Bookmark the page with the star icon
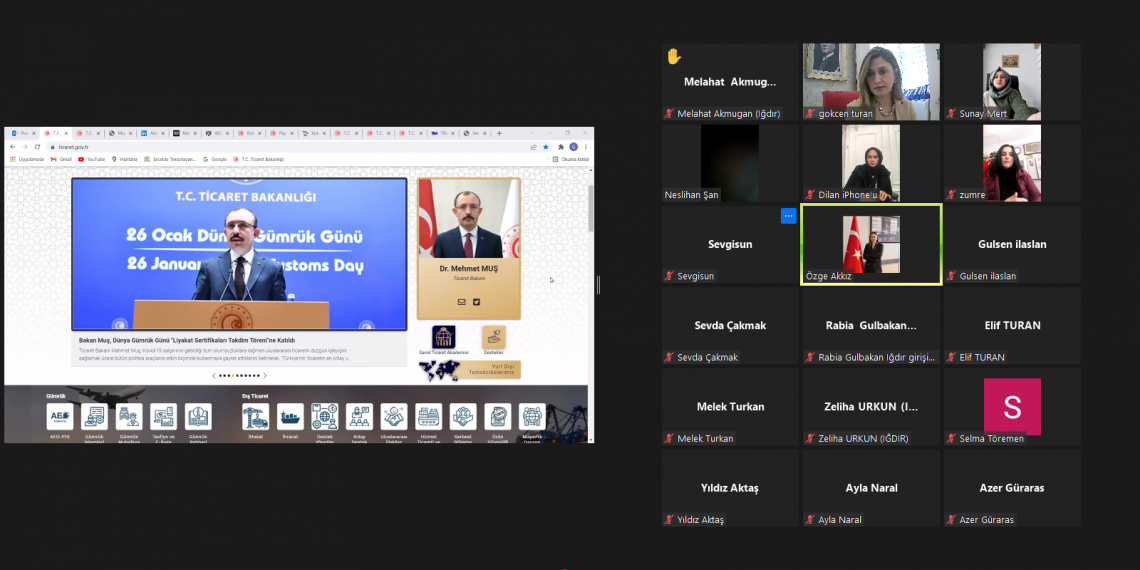Screen dimensions: 1140x570 [546, 147]
